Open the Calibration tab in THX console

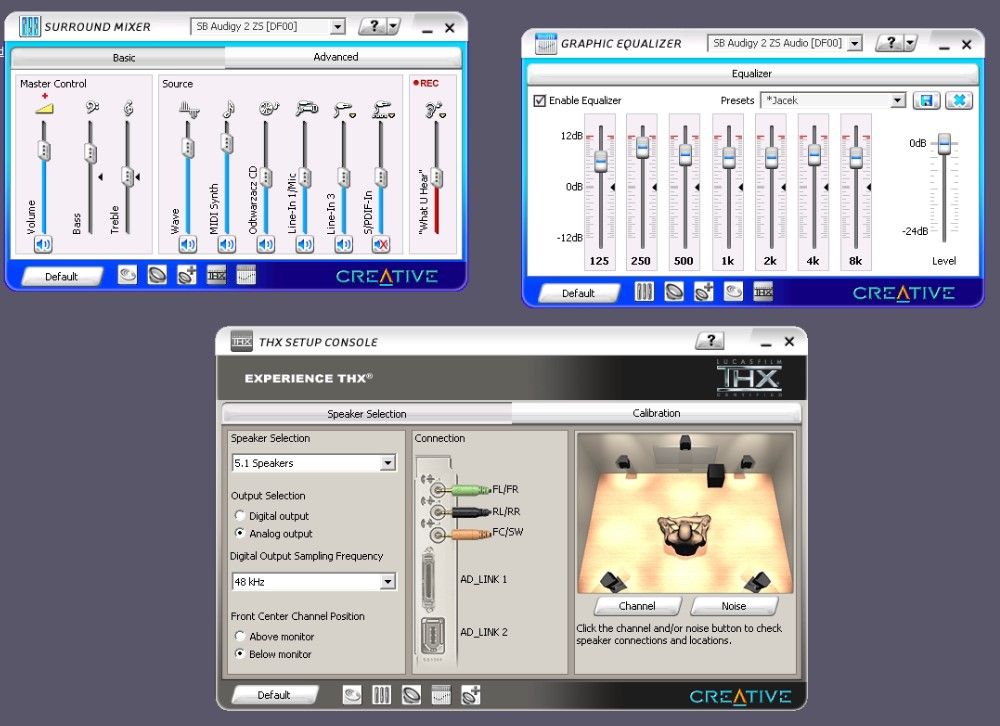[656, 413]
